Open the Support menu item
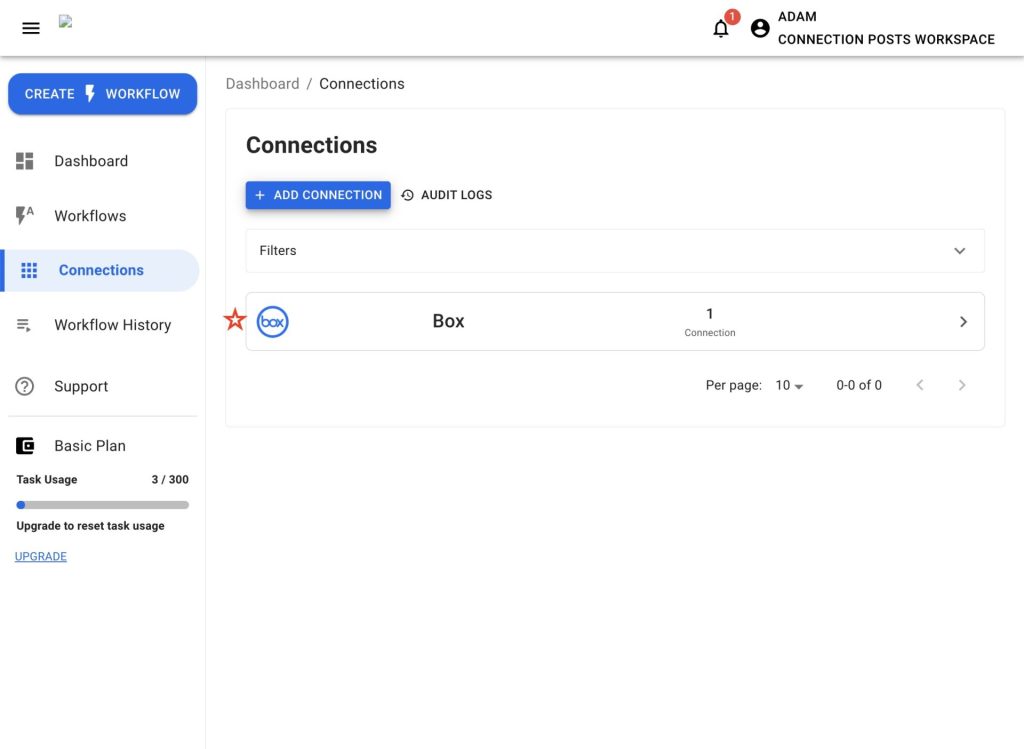Viewport: 1024px width, 749px height. point(101,387)
